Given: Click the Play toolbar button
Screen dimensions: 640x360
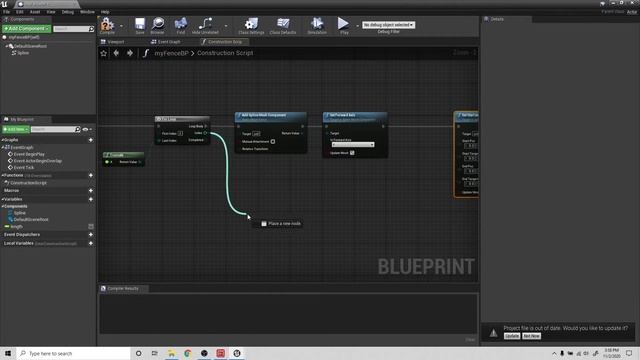Looking at the screenshot, I should pos(344,25).
